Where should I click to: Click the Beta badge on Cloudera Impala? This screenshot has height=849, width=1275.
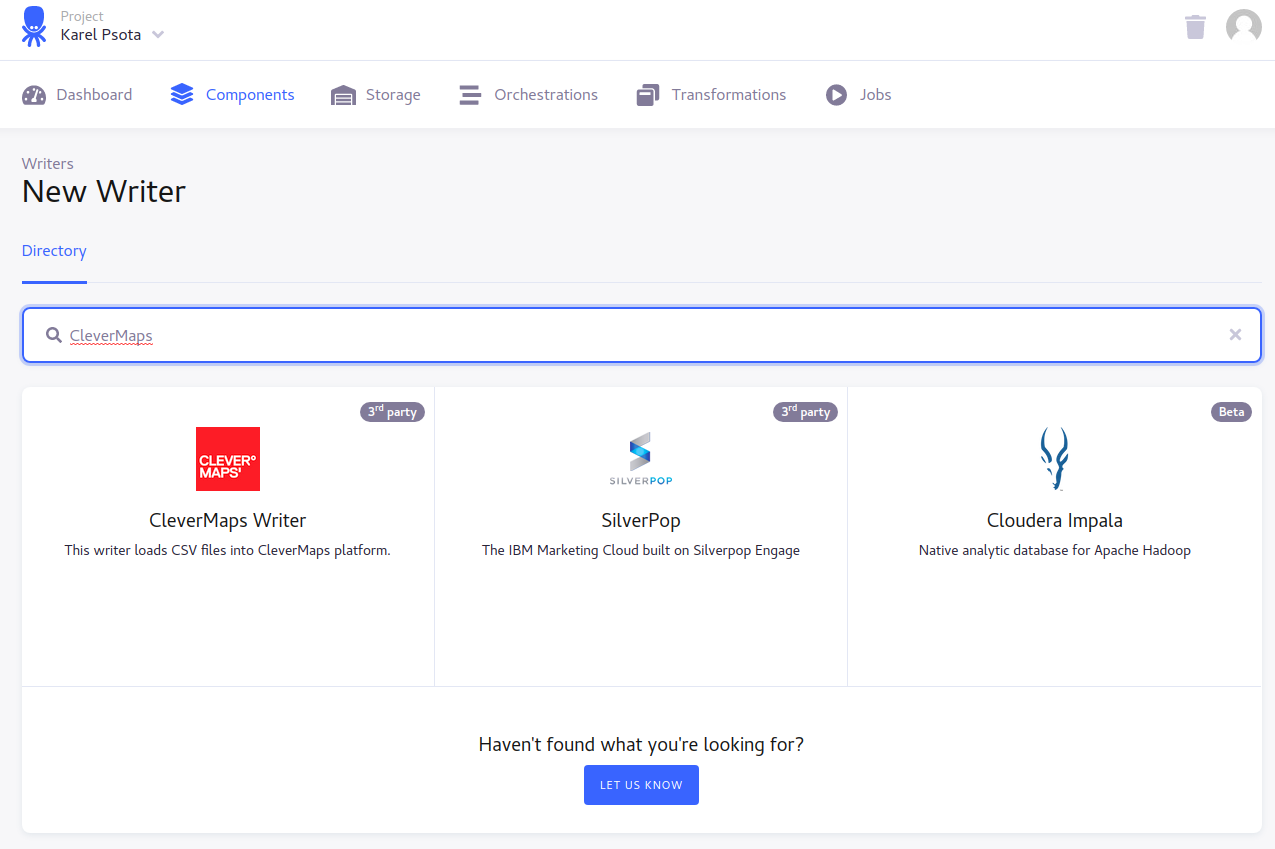1231,412
